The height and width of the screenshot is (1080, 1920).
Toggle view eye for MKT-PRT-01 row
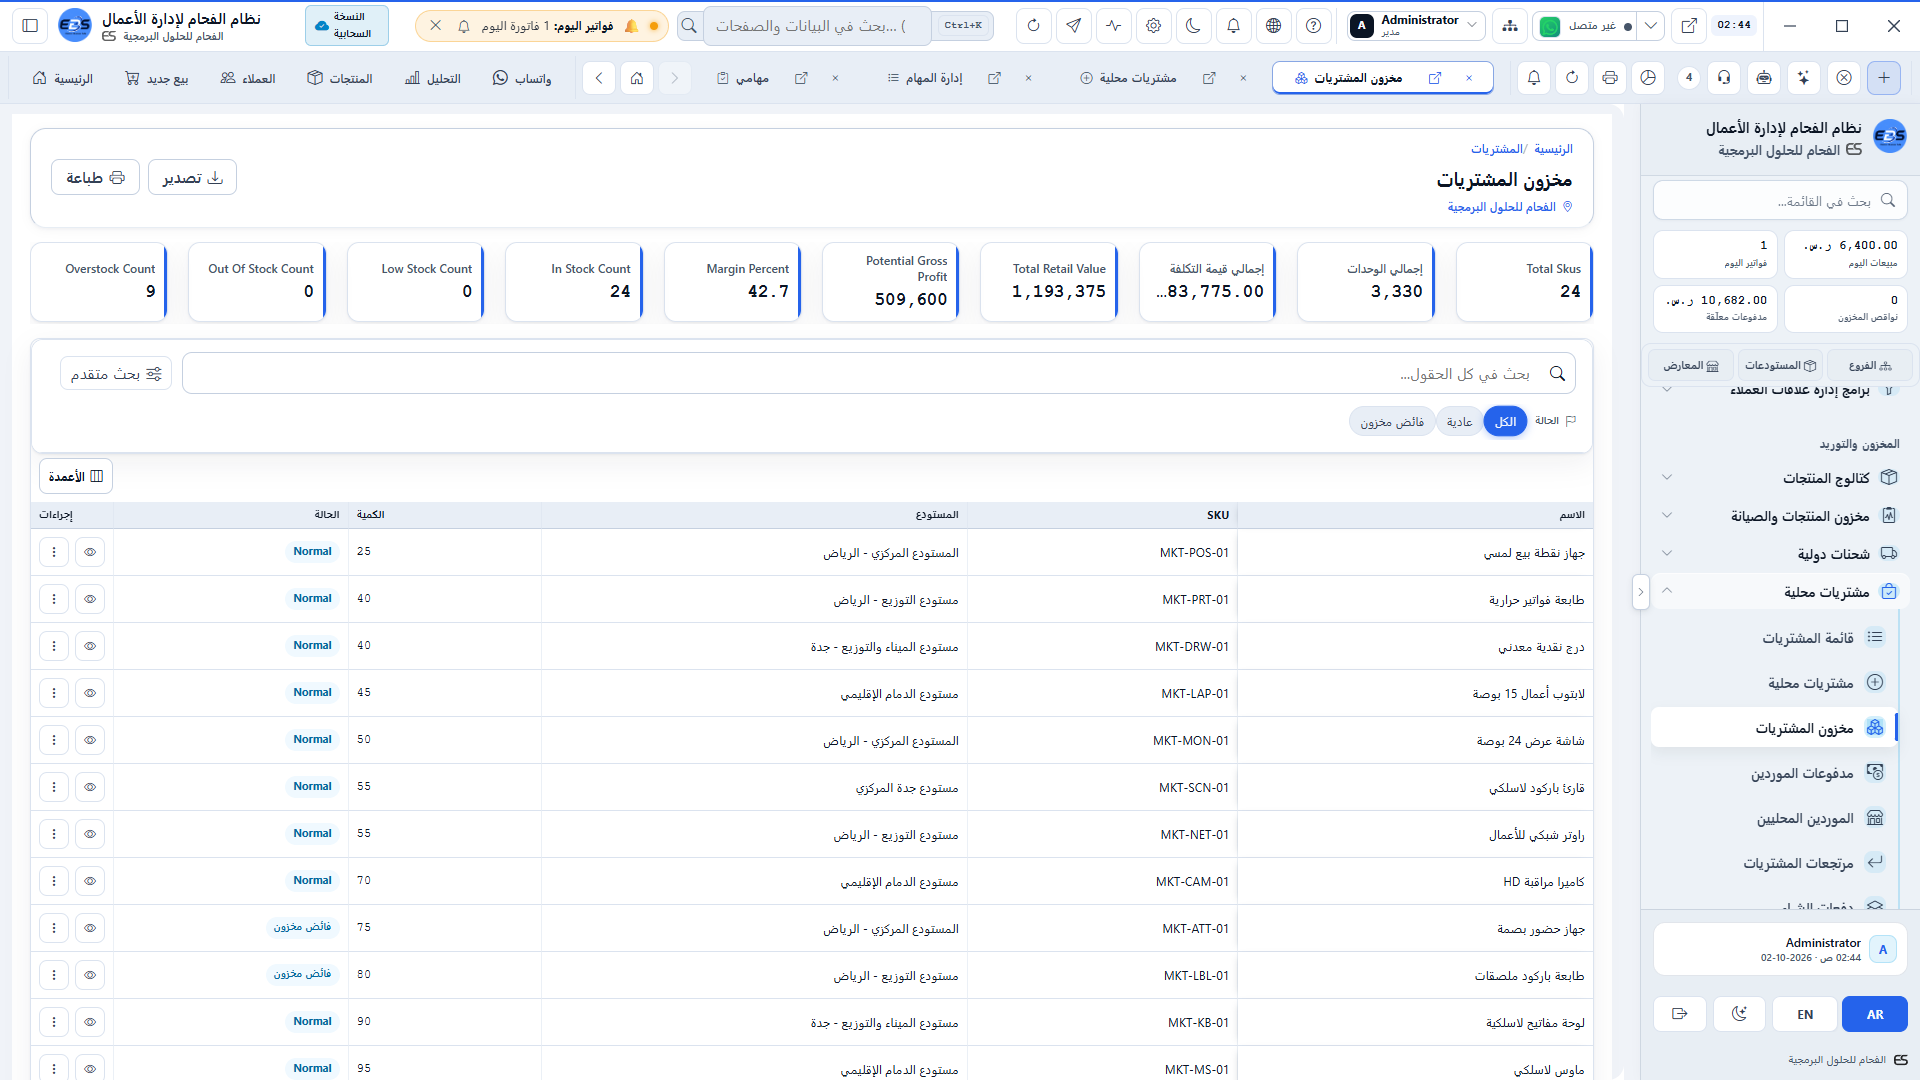click(x=90, y=599)
